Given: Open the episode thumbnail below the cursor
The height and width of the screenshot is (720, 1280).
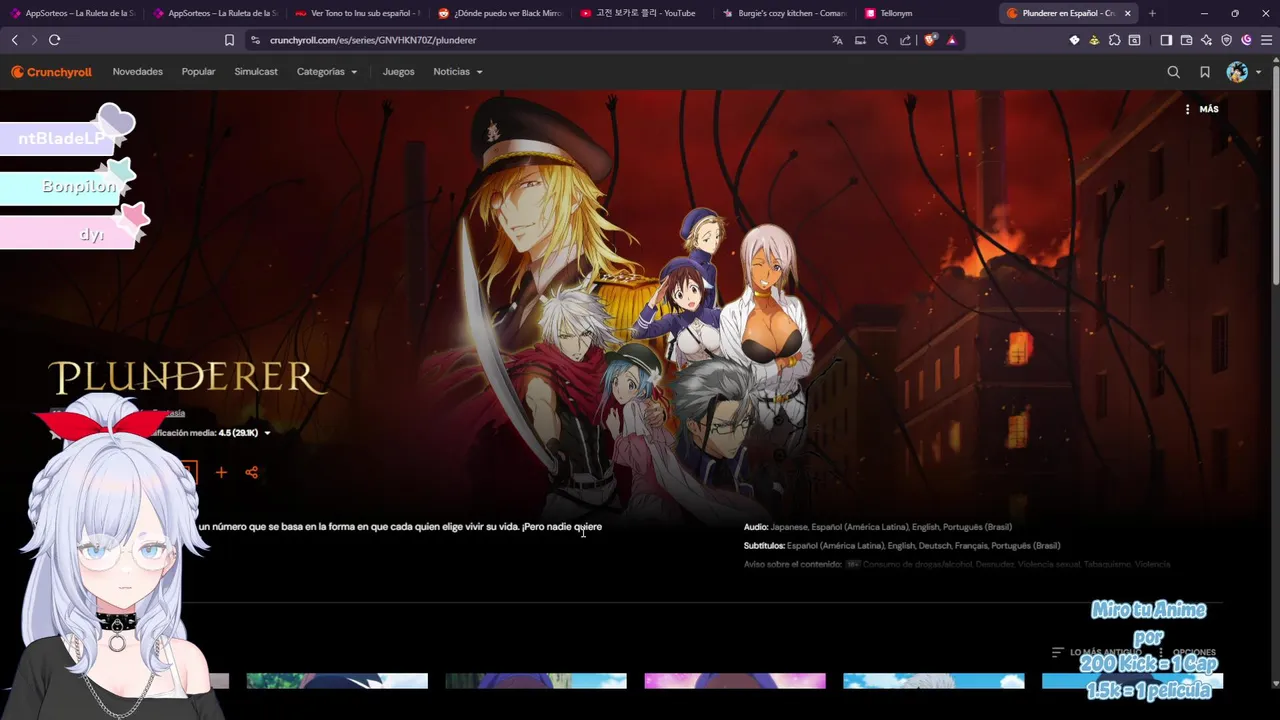Looking at the screenshot, I should coord(536,681).
